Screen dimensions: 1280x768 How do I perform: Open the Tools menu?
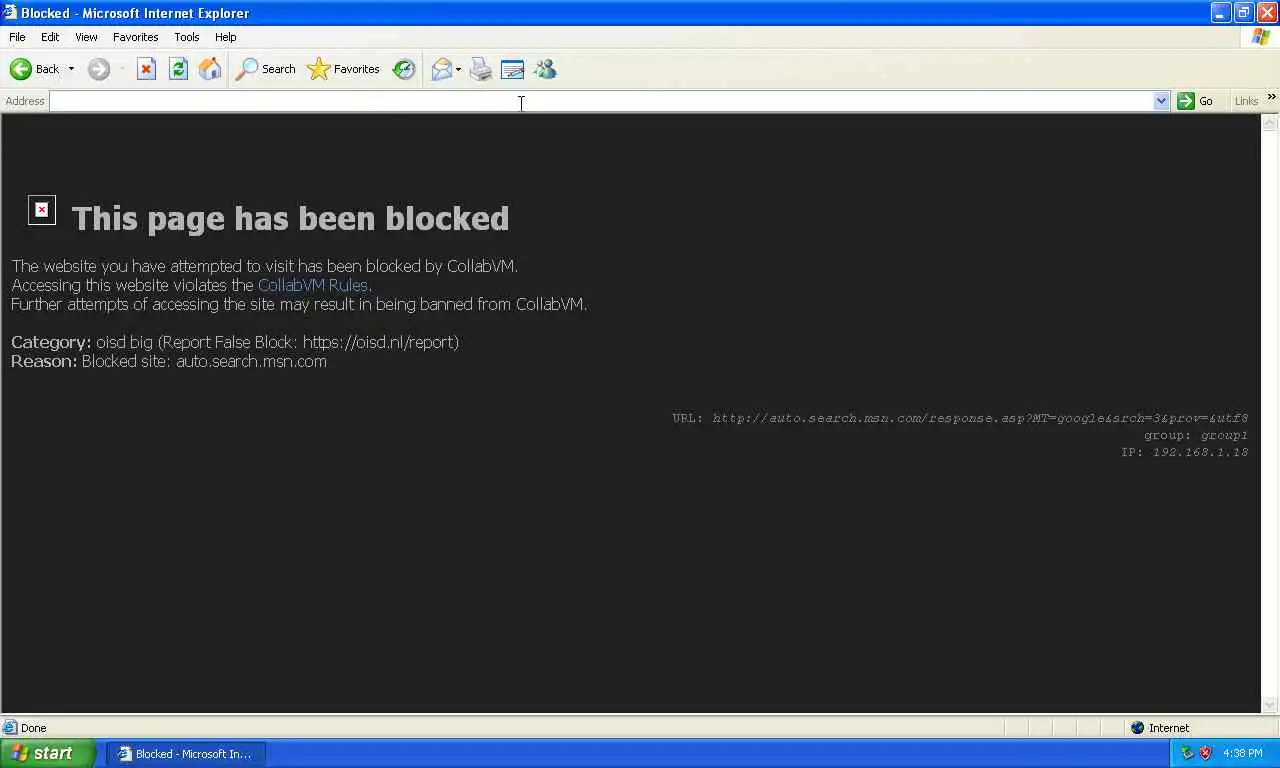coord(187,37)
